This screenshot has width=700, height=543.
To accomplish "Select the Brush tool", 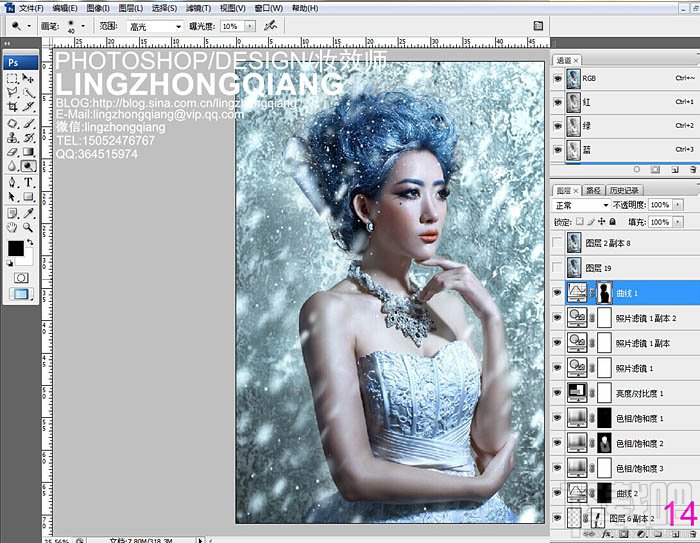I will (28, 123).
